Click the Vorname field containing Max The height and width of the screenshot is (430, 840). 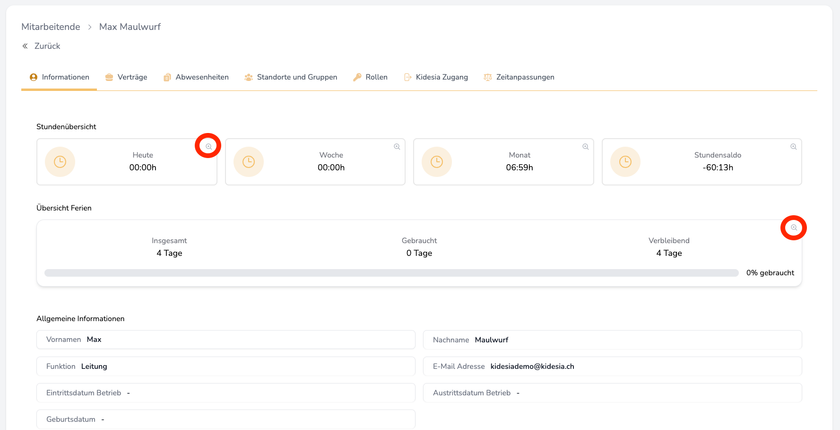tap(226, 340)
